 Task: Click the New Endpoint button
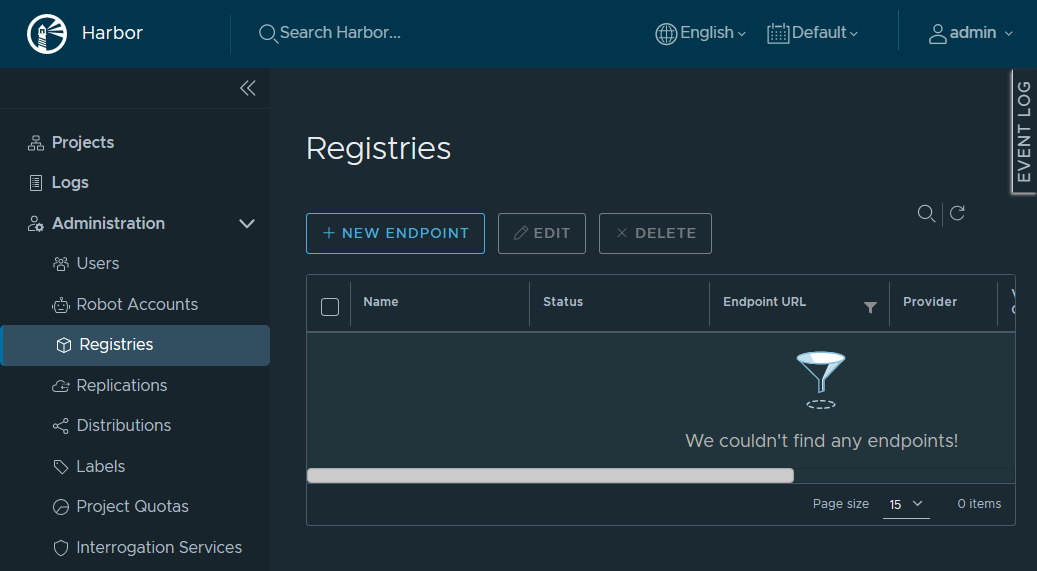[395, 233]
